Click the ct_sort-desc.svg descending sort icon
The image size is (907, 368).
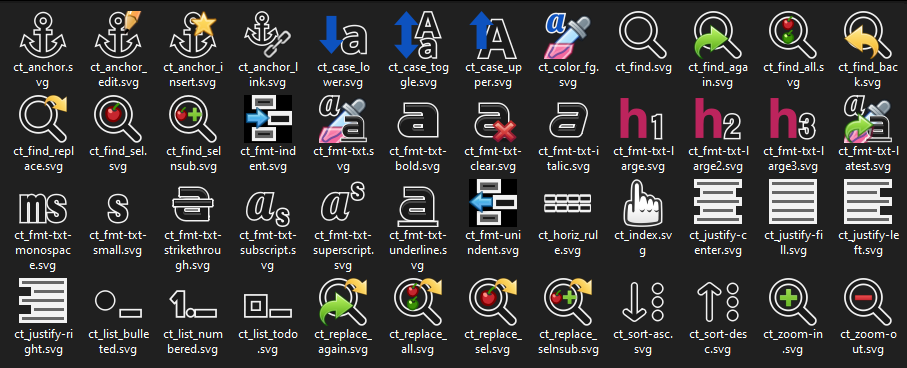pyautogui.click(x=718, y=301)
